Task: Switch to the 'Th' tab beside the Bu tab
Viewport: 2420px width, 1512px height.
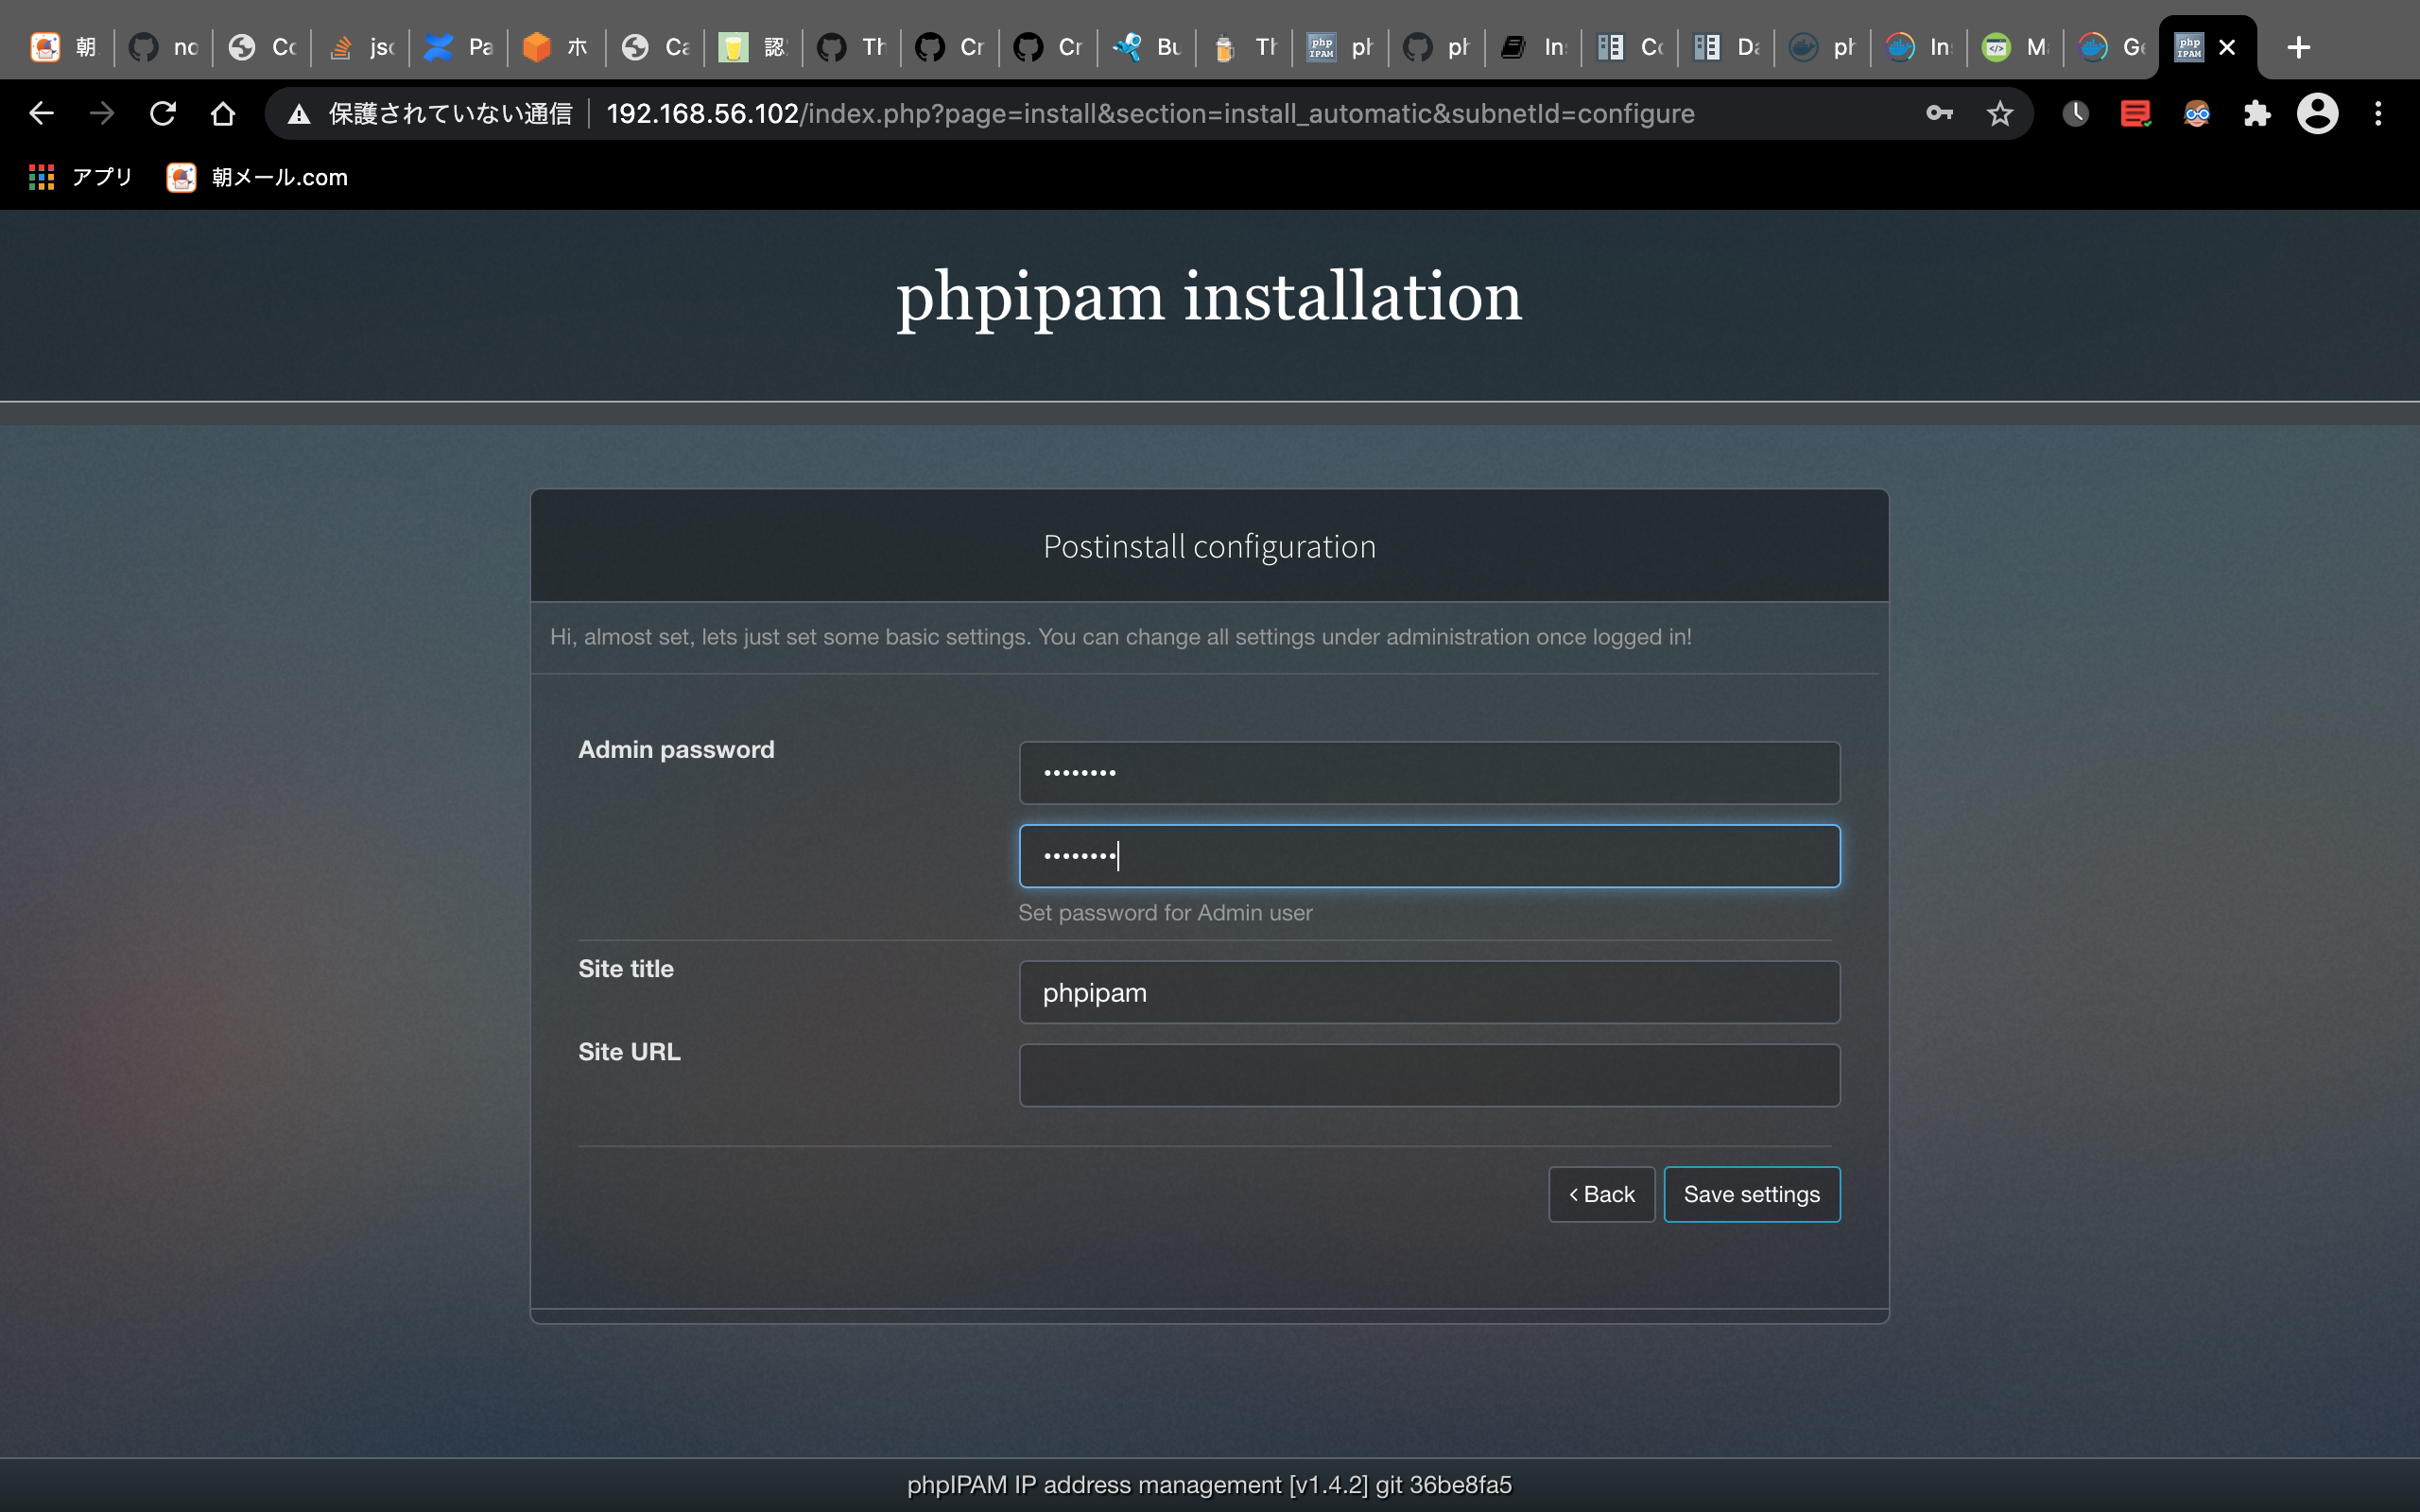Action: tap(1244, 47)
